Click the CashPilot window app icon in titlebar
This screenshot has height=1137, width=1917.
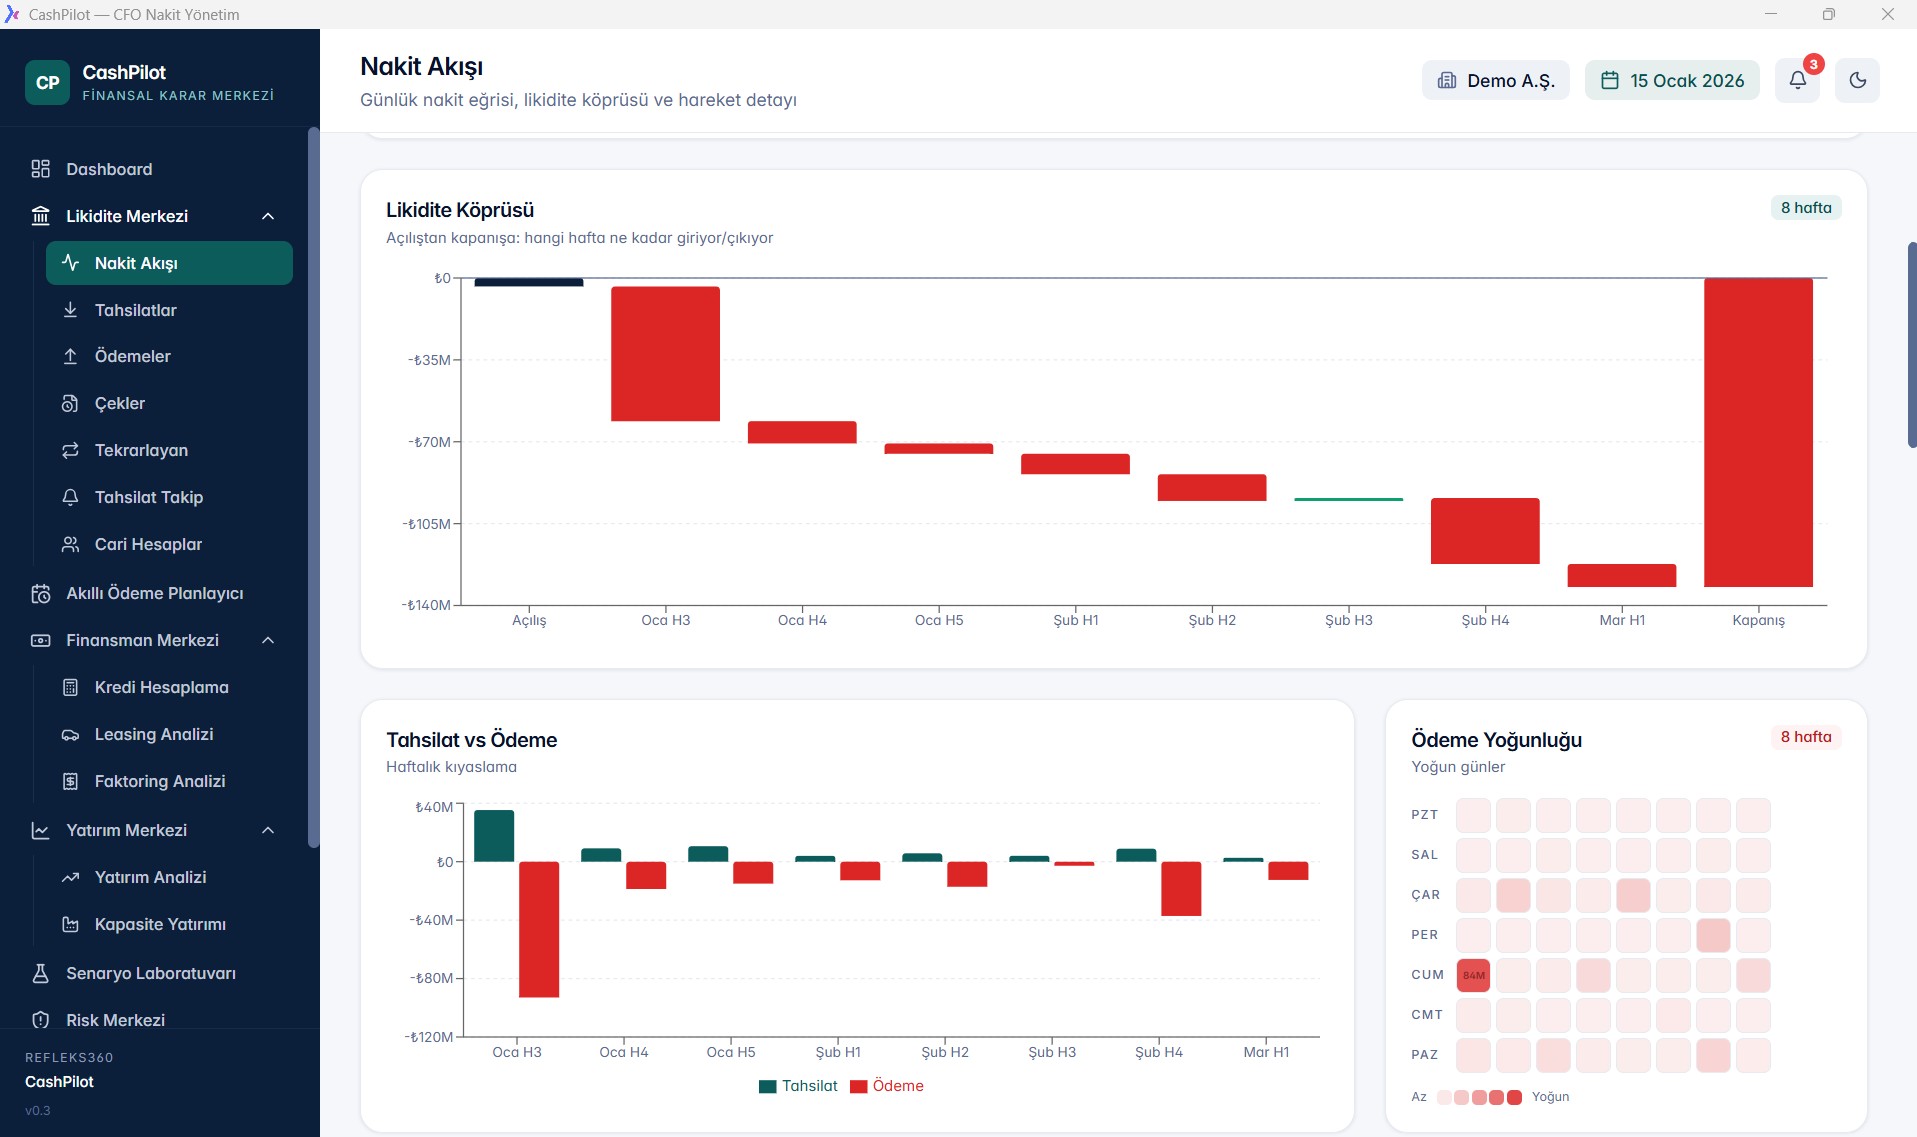coord(12,14)
